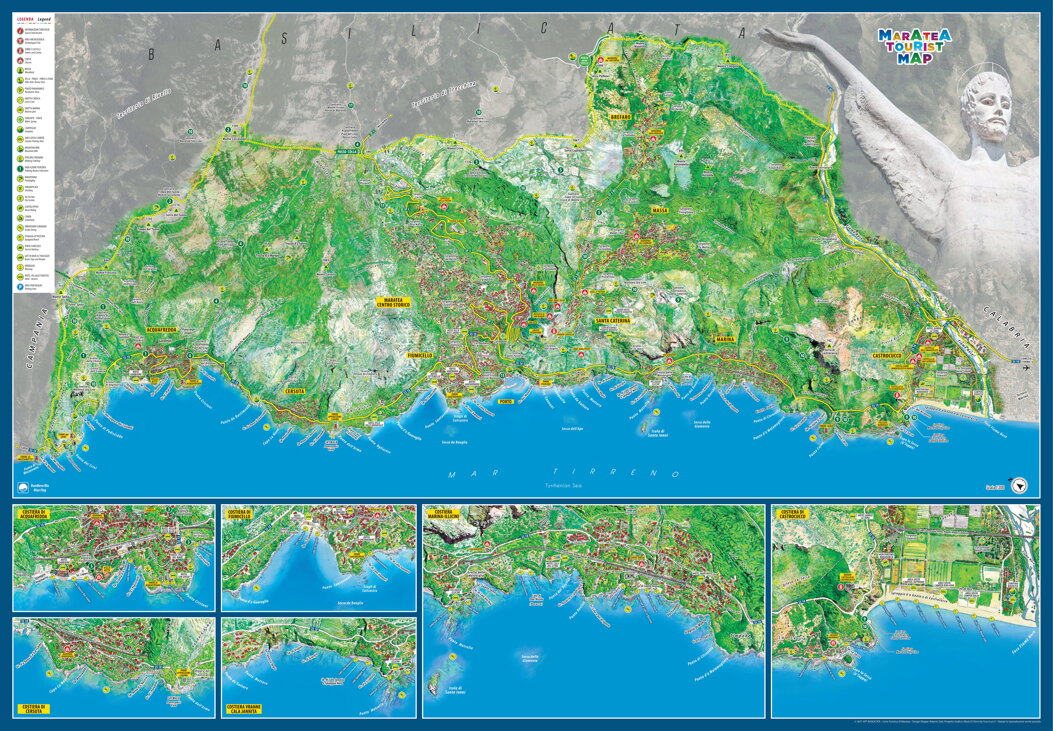Click the Bandiera Blu blue flag icon
Screen dimensions: 1053x731
coord(24,489)
